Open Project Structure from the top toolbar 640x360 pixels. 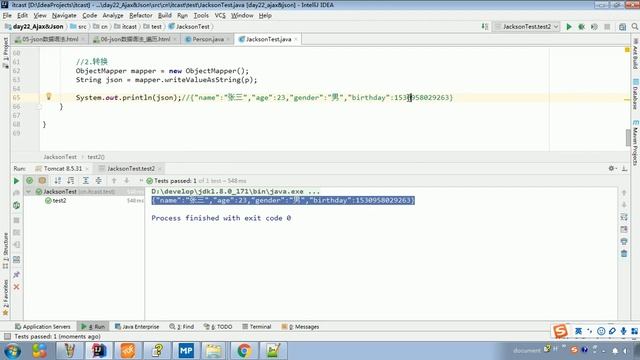622,27
